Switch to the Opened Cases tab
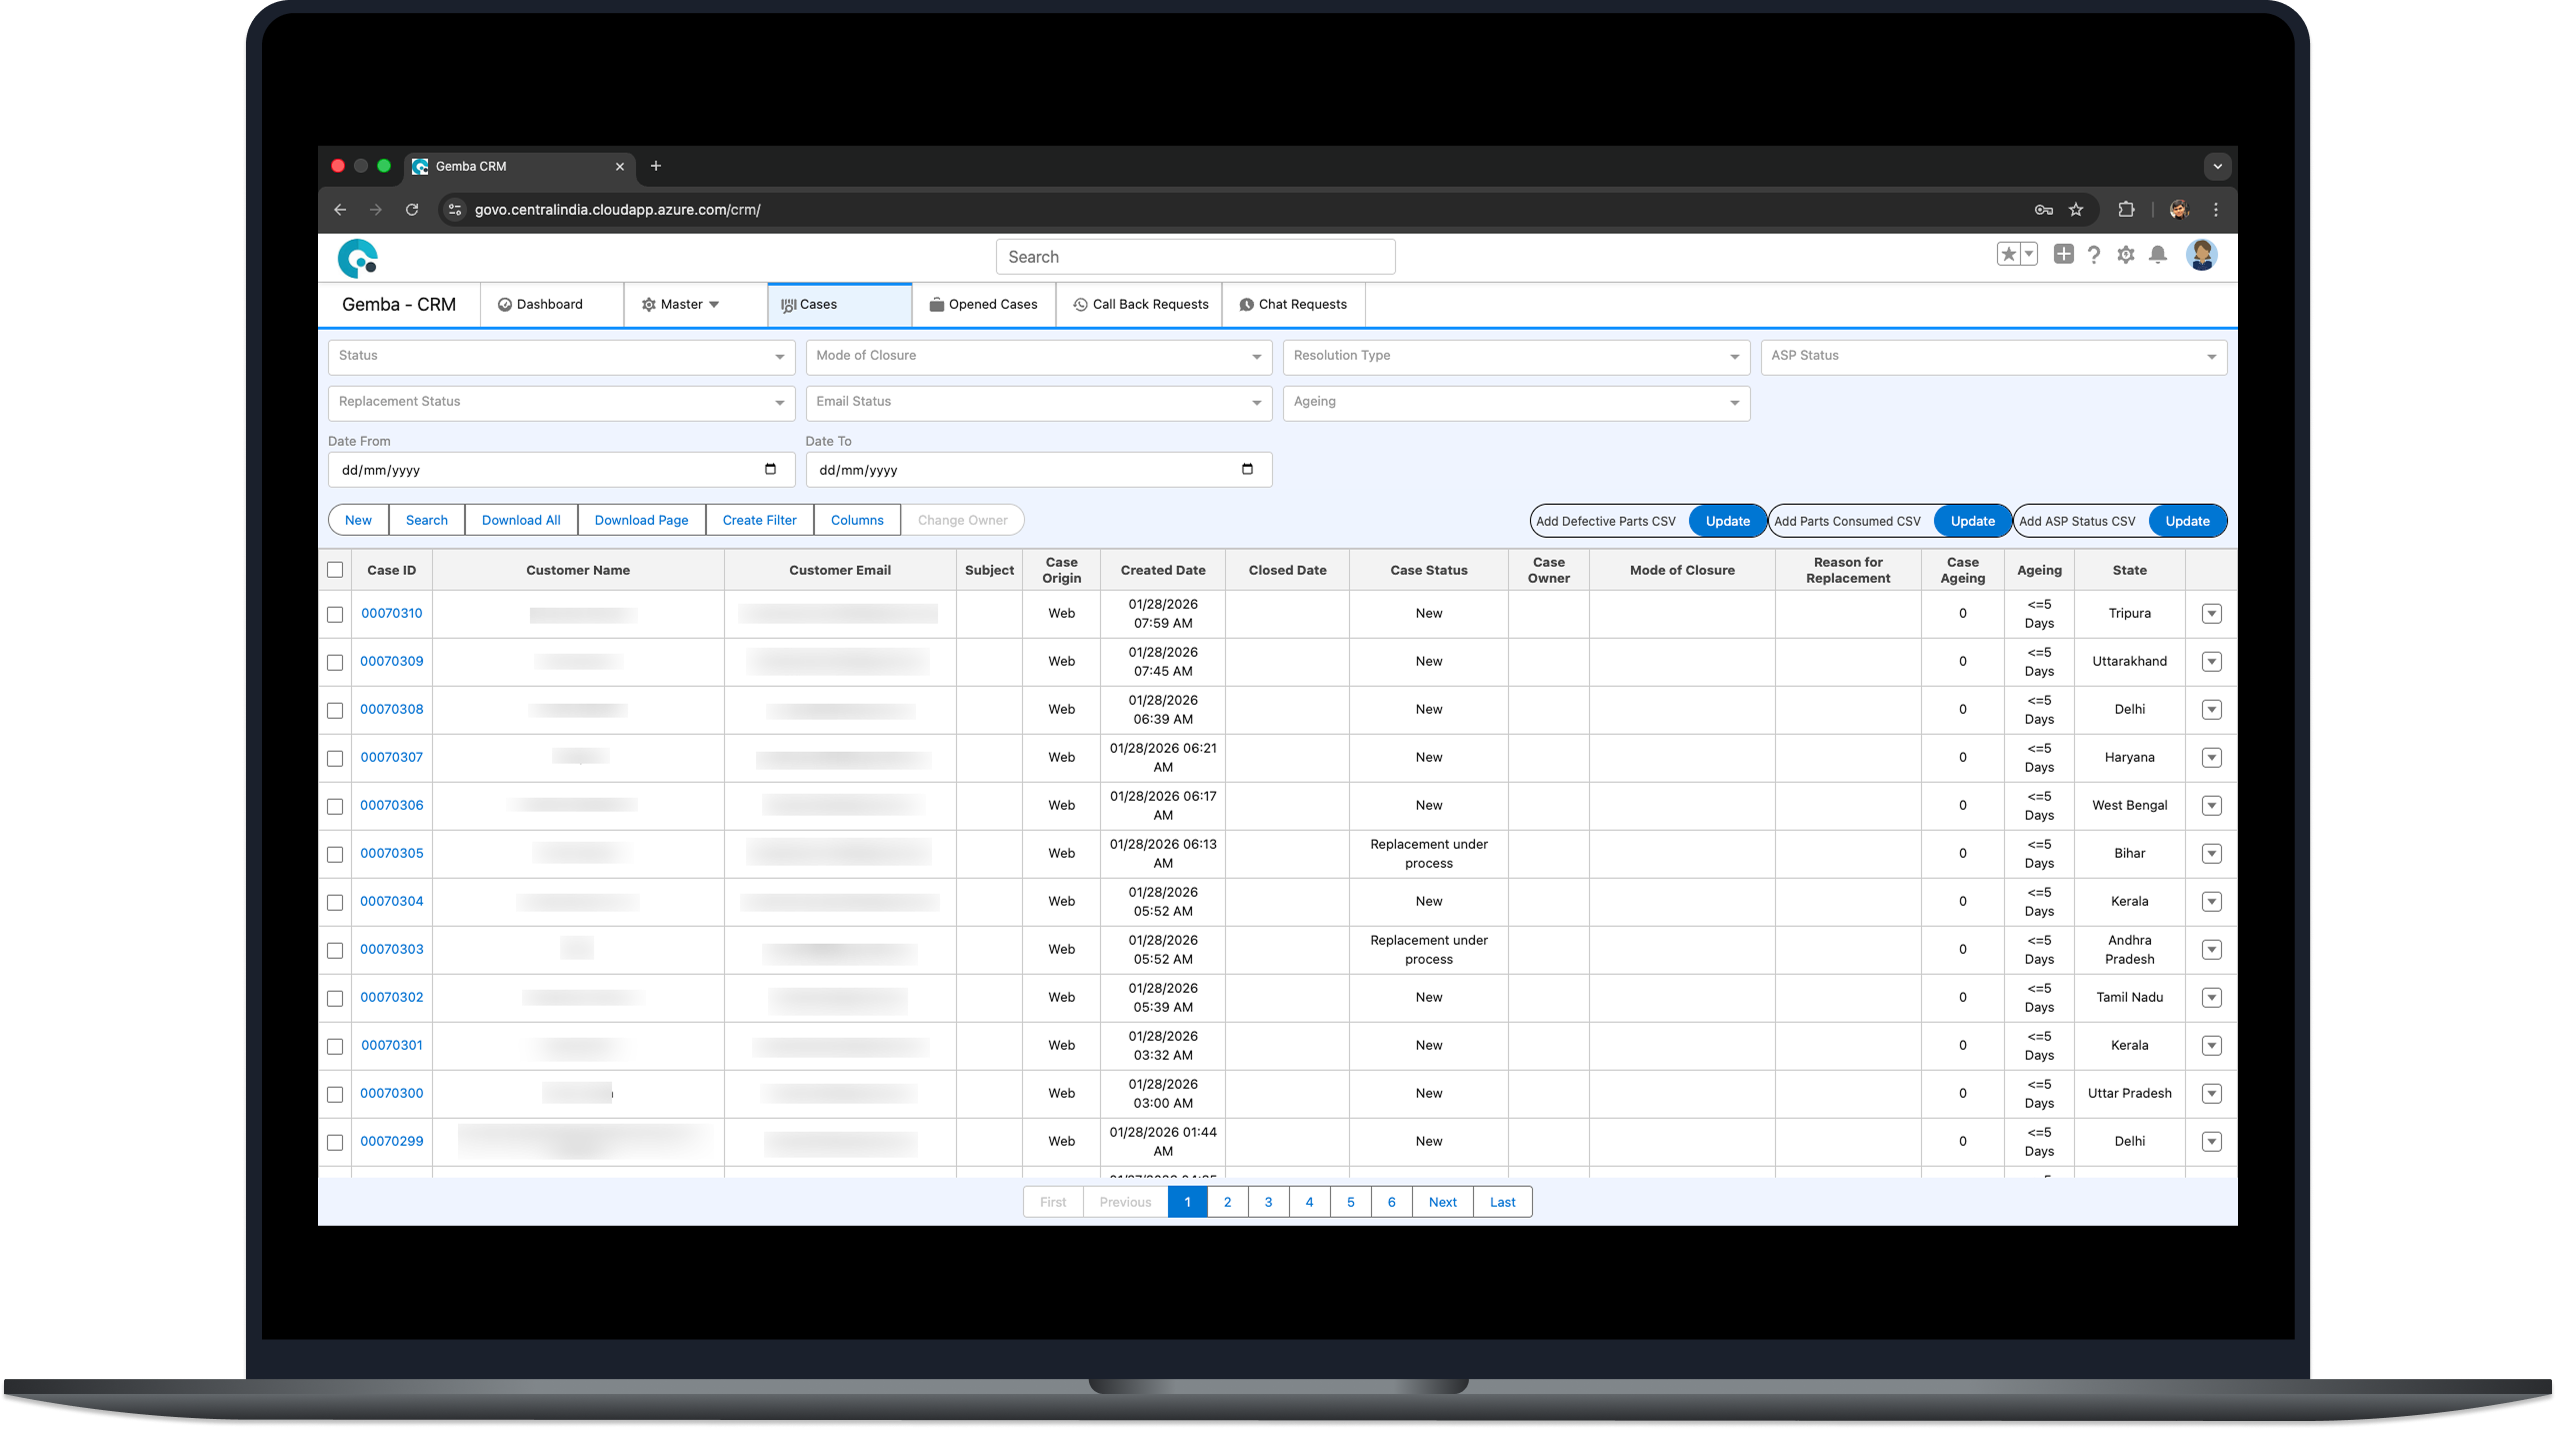The image size is (2556, 1429). tap(983, 305)
